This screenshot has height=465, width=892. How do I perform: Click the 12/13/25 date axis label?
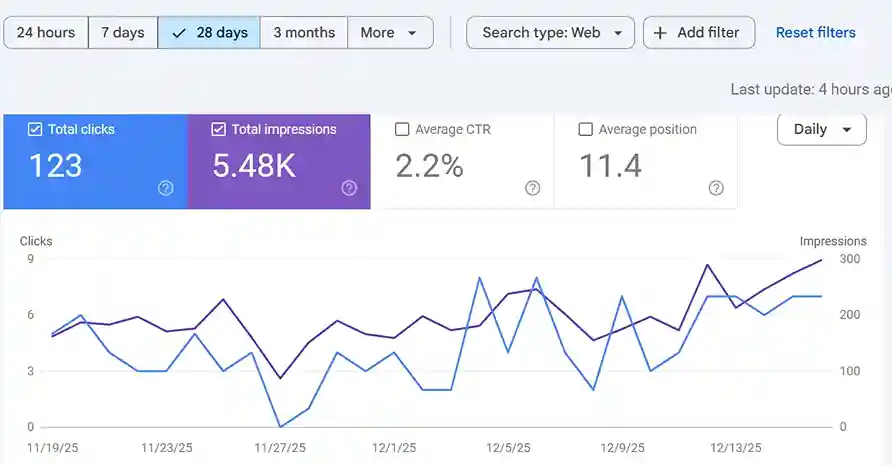[x=736, y=448]
